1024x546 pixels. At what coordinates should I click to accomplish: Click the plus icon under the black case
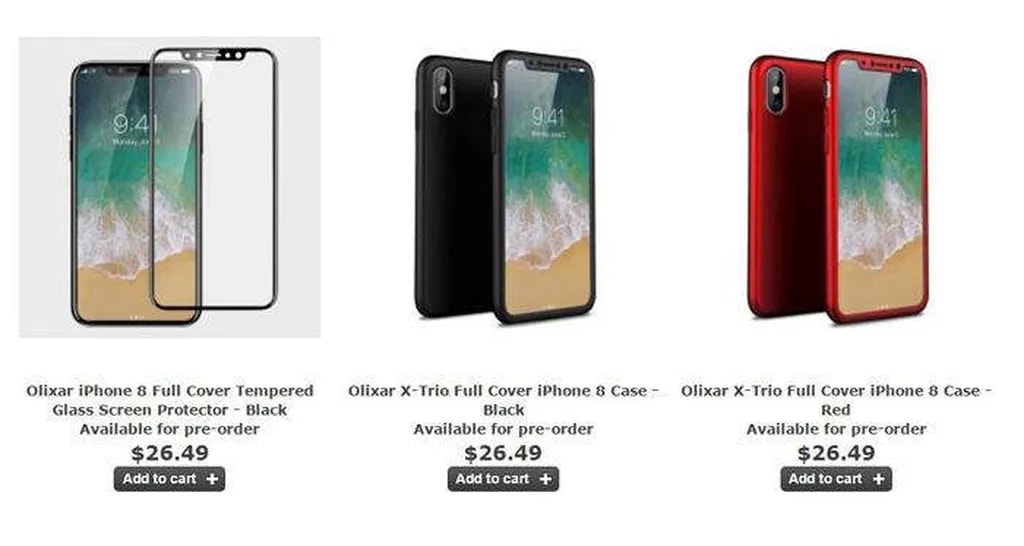[545, 479]
